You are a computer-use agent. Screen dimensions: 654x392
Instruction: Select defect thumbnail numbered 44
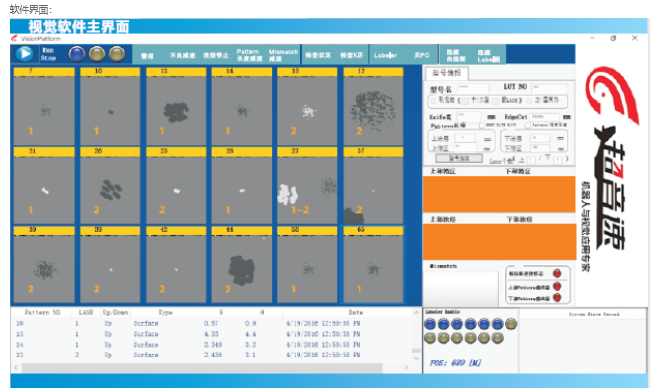click(x=241, y=264)
